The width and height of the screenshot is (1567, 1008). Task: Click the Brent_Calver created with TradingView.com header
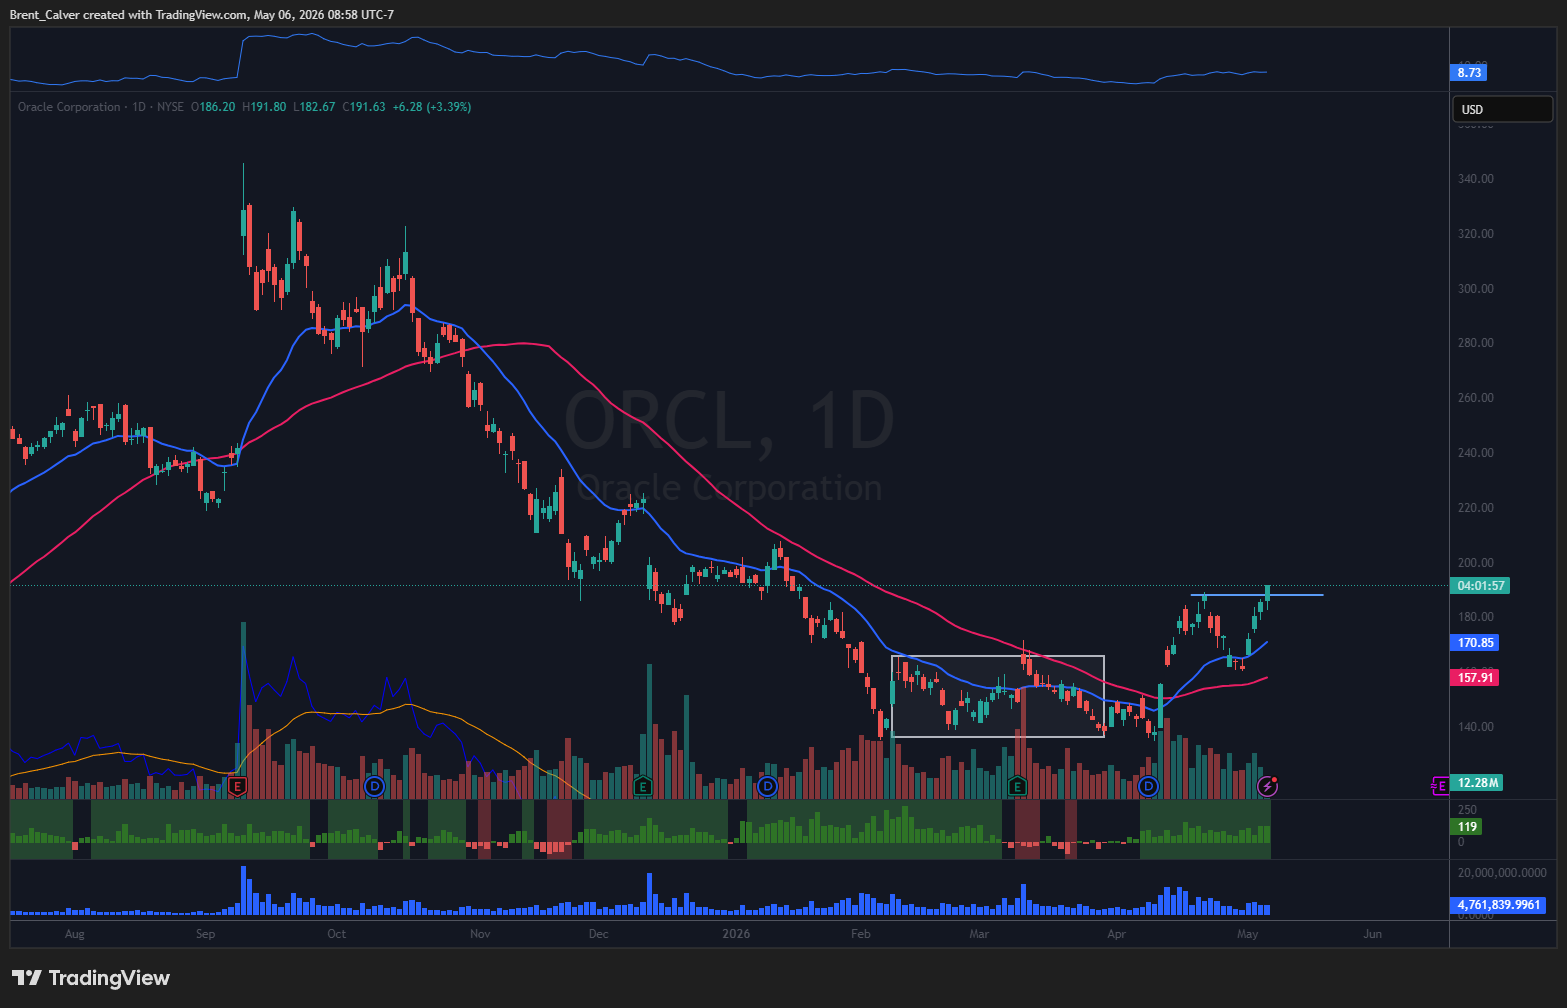click(x=201, y=15)
